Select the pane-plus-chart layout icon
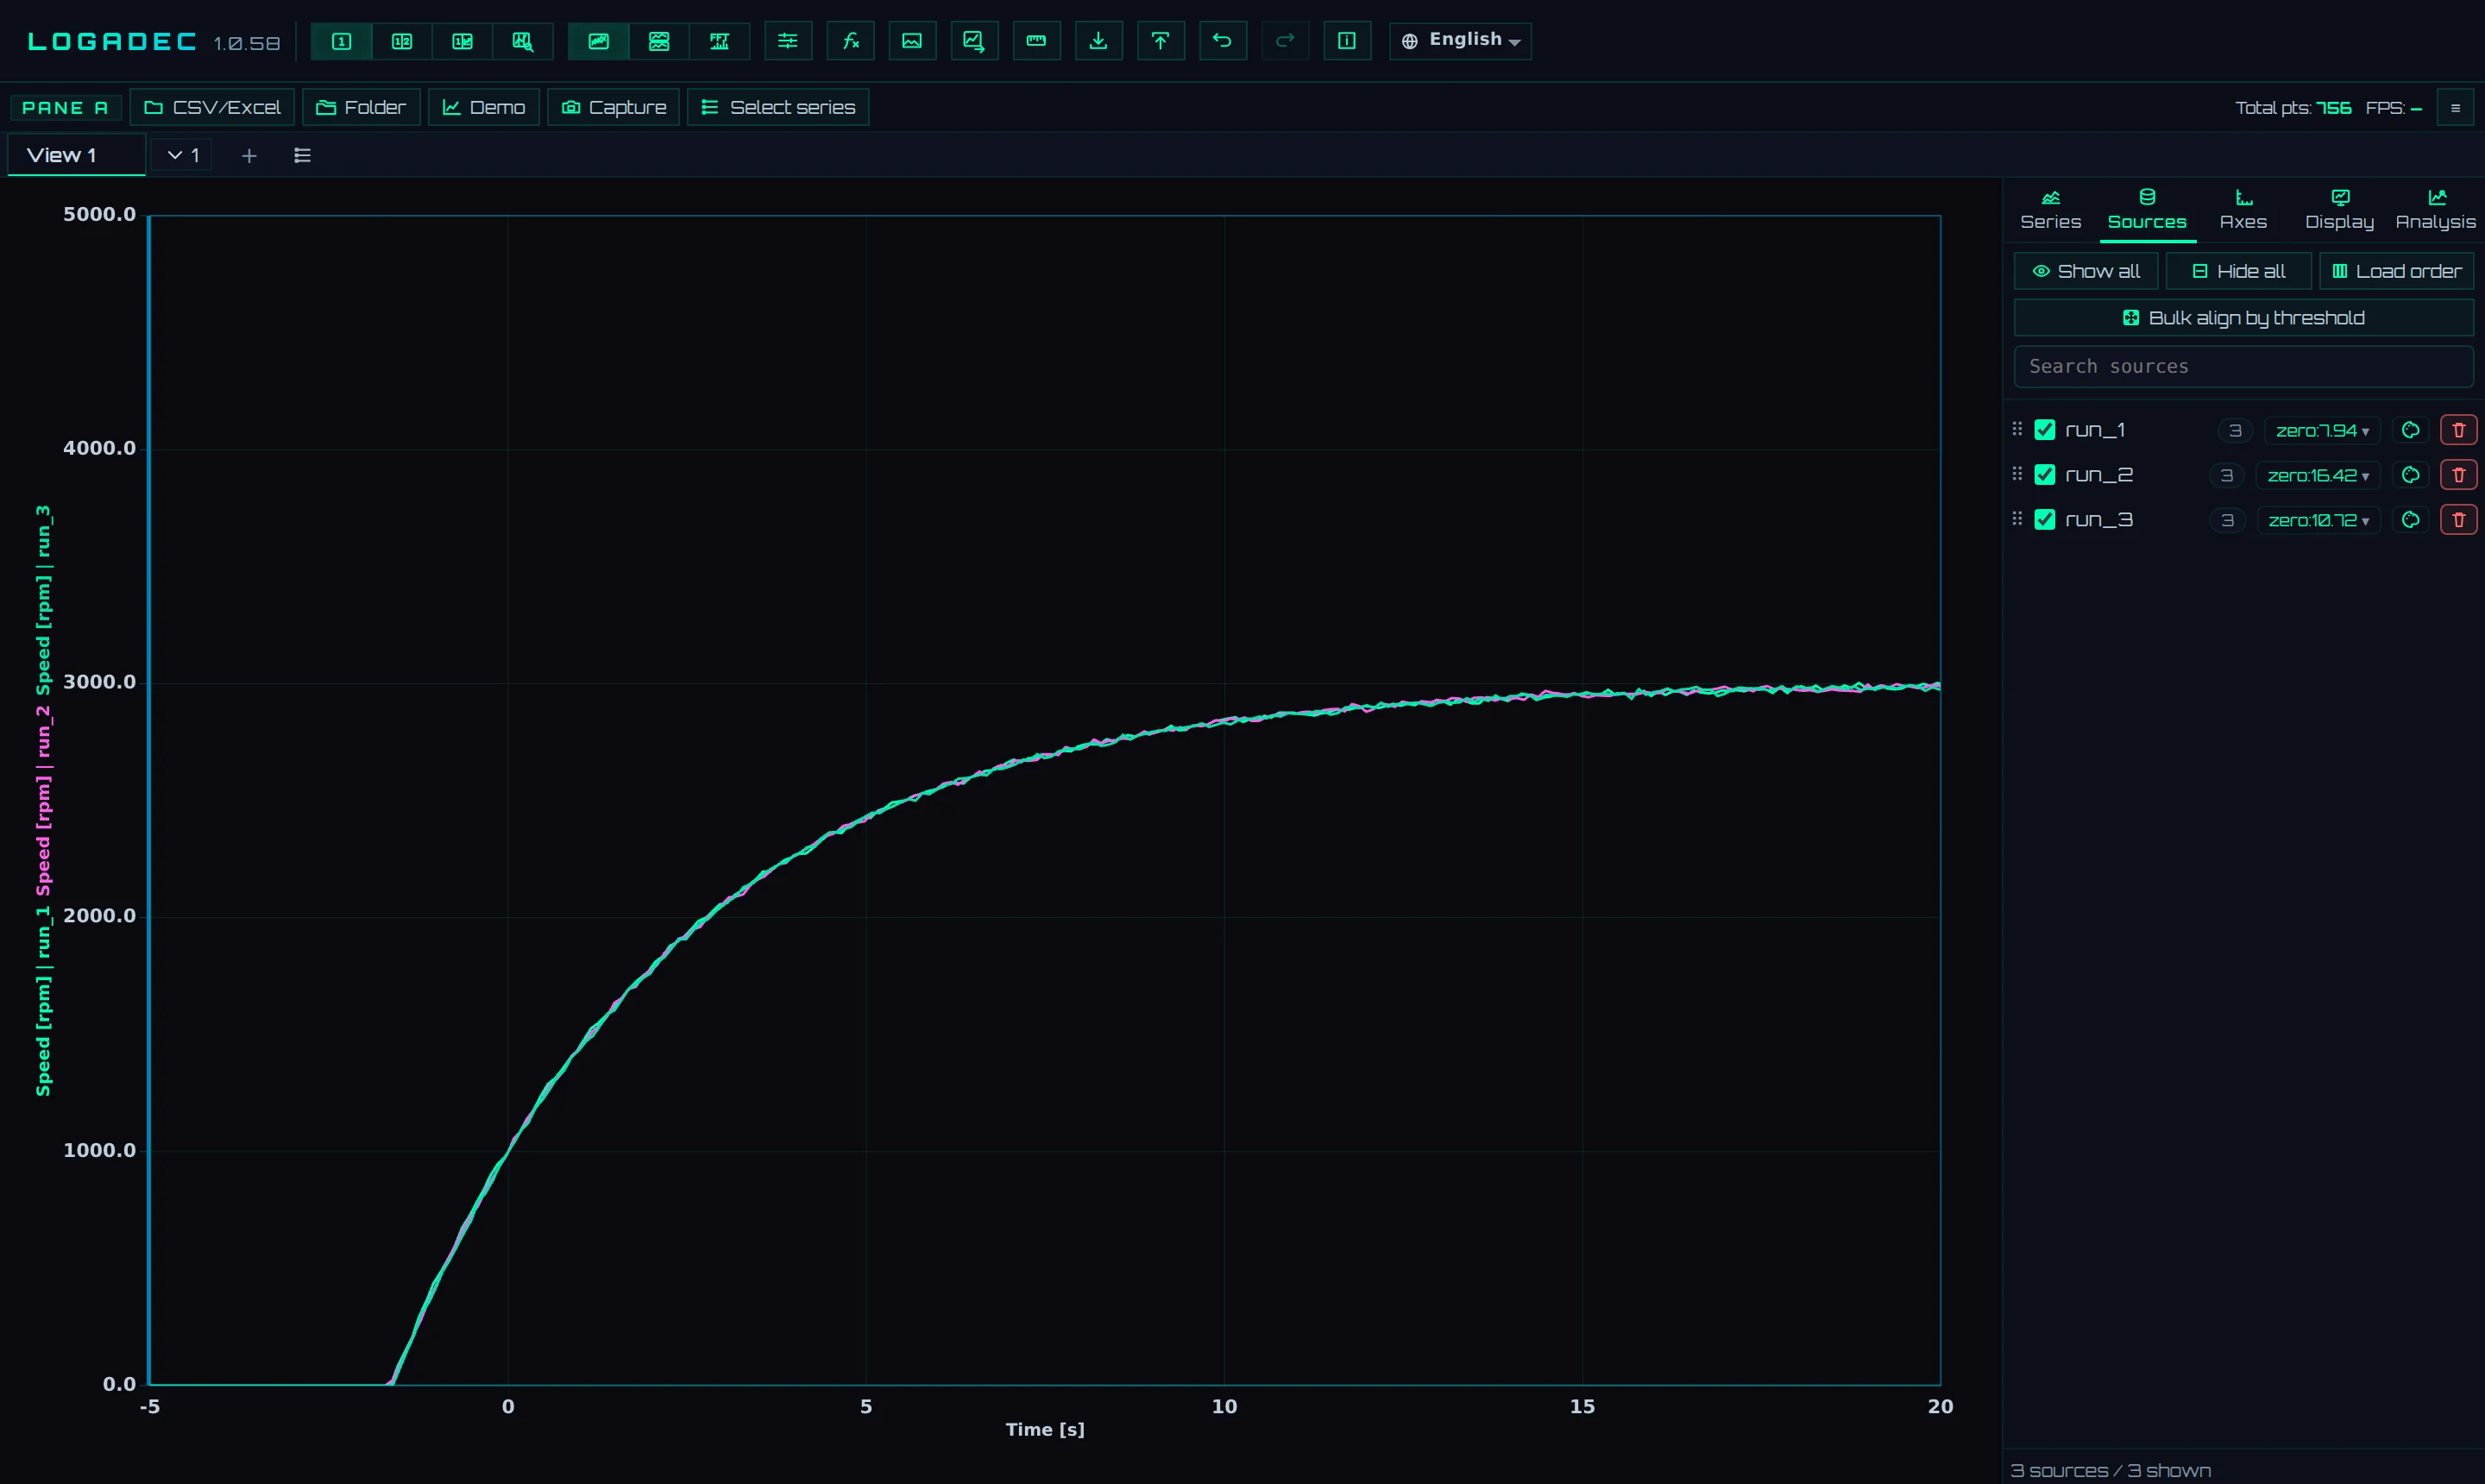The image size is (2485, 1484). [x=462, y=41]
